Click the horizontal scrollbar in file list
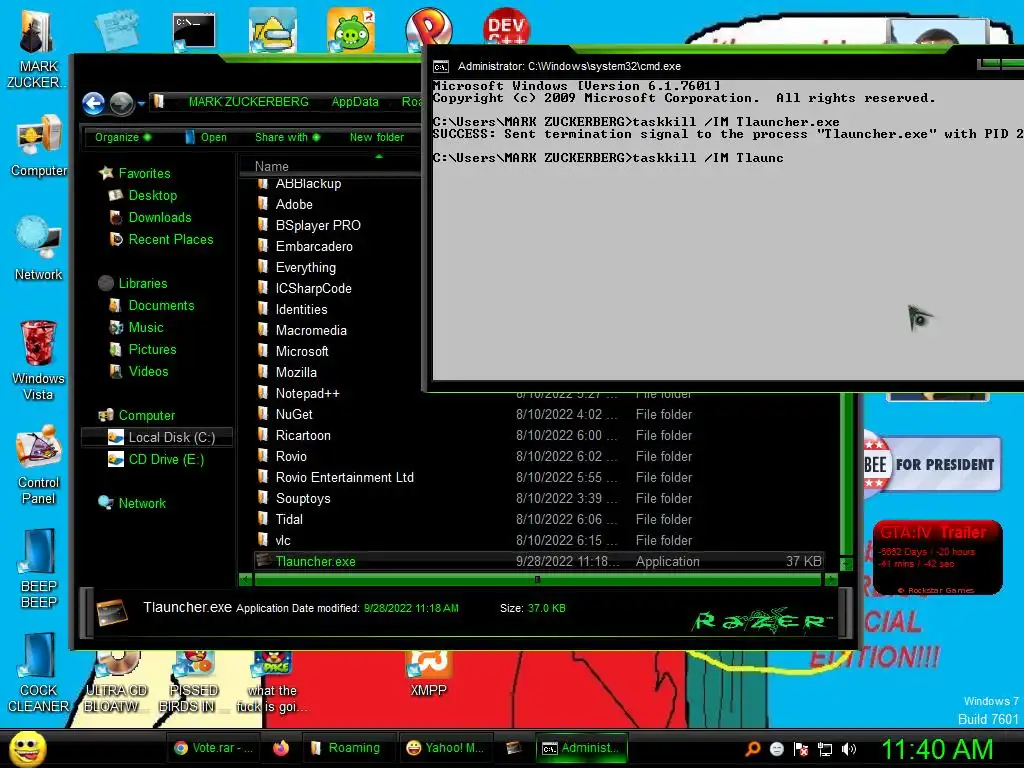Image resolution: width=1024 pixels, height=768 pixels. pos(538,579)
